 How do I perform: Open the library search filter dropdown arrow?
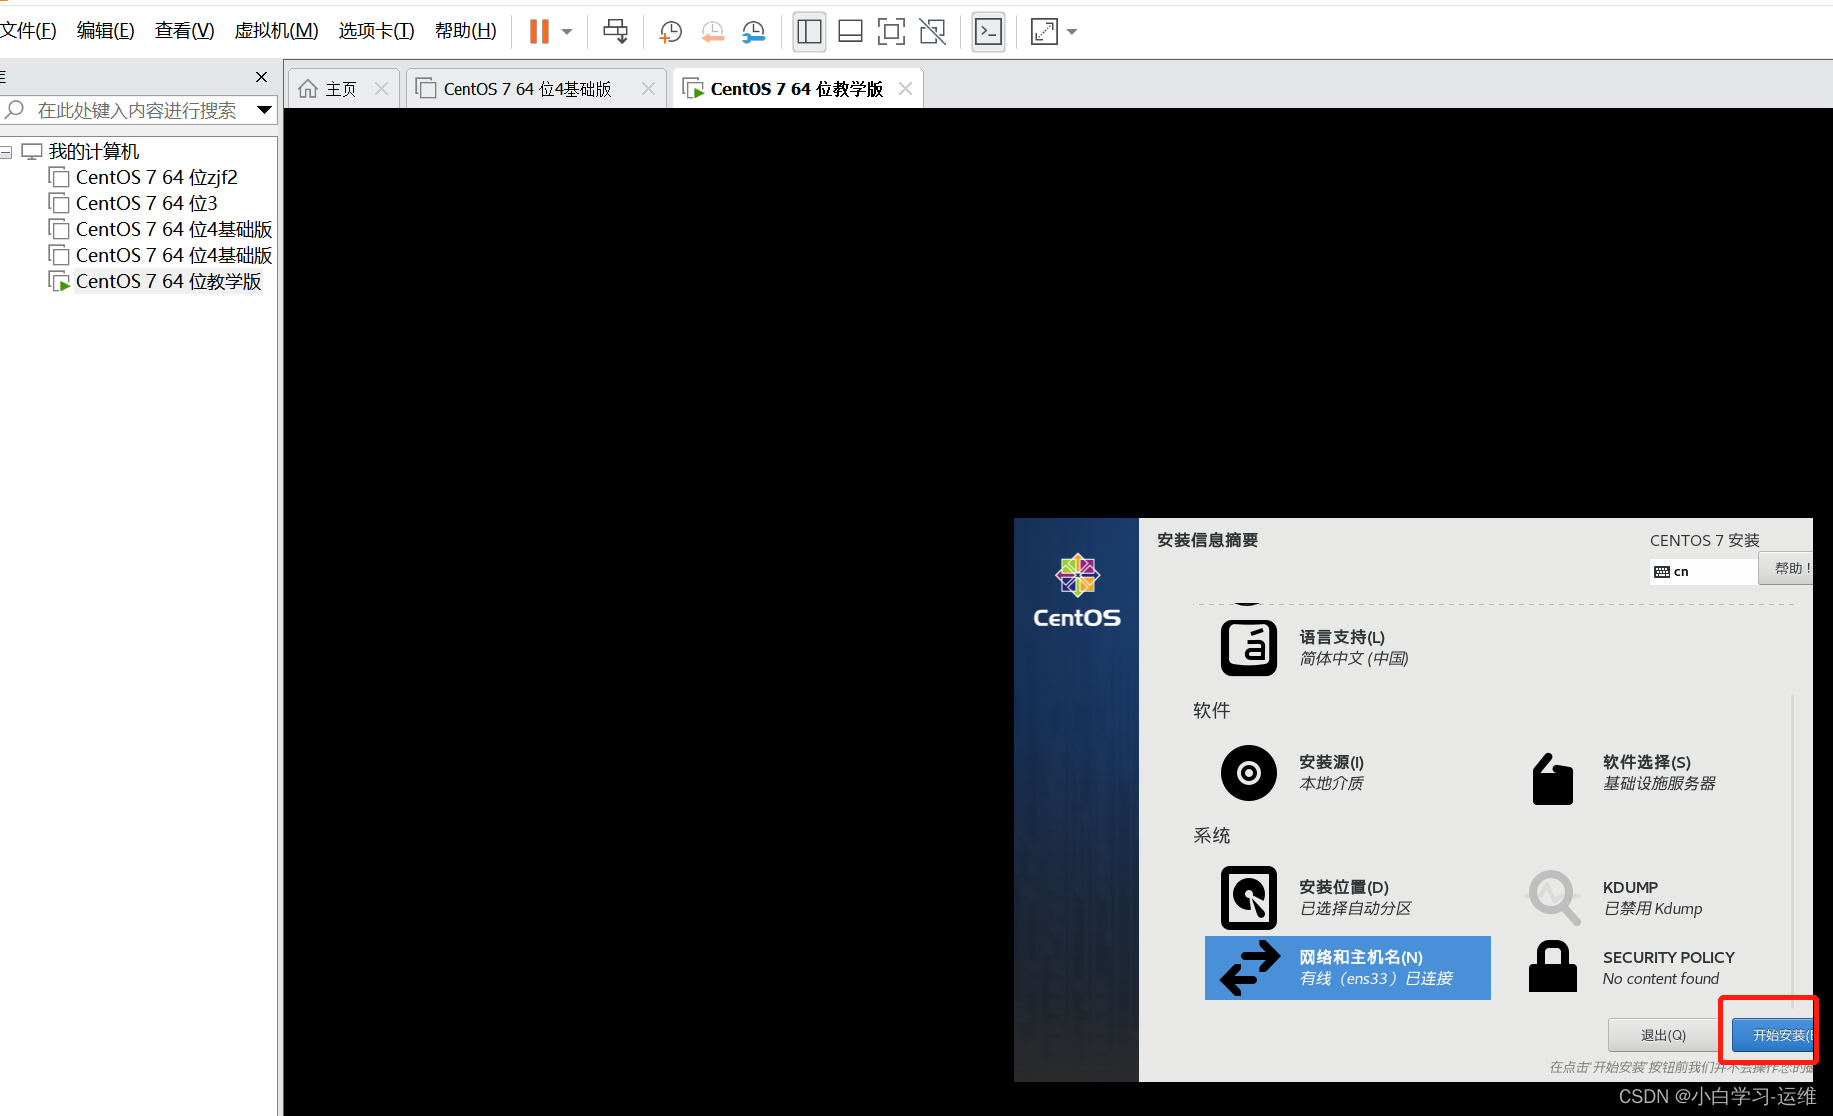pyautogui.click(x=264, y=110)
